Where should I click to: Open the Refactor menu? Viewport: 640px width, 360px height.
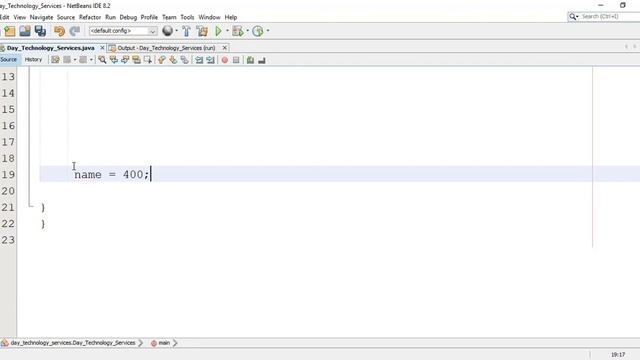[90, 17]
